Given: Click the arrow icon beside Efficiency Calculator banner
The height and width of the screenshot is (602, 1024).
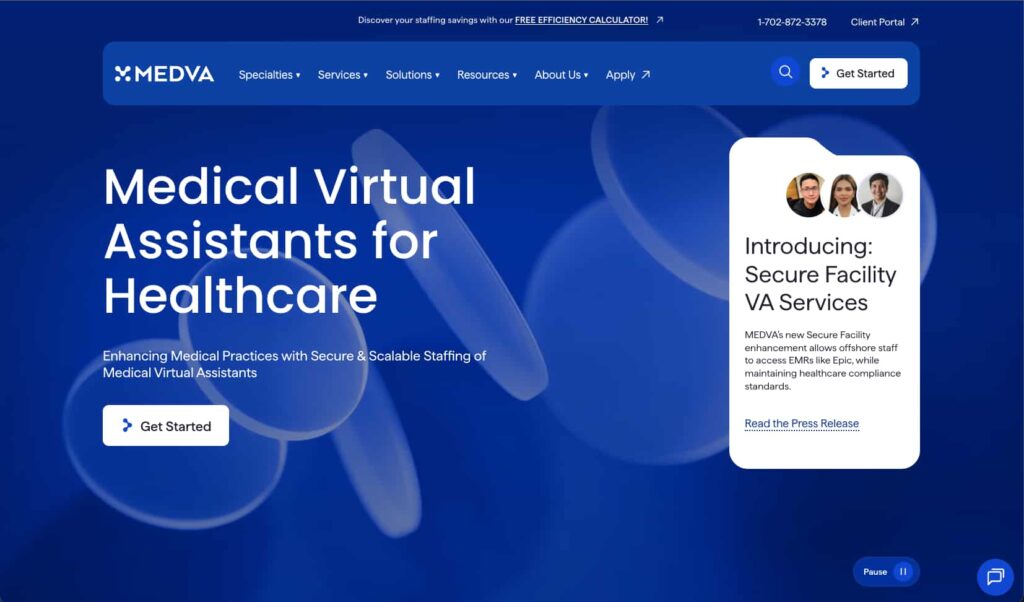Looking at the screenshot, I should pos(660,20).
